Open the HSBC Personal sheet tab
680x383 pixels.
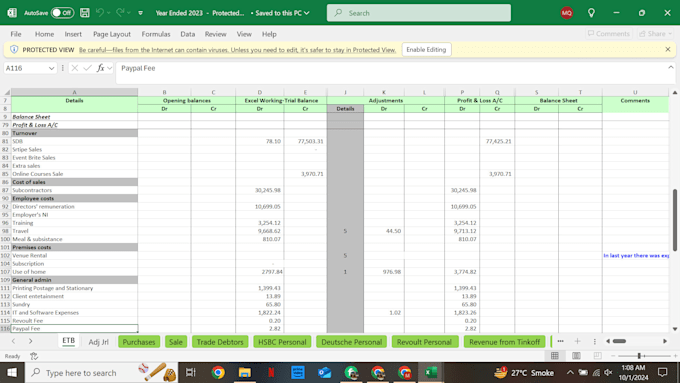[282, 342]
